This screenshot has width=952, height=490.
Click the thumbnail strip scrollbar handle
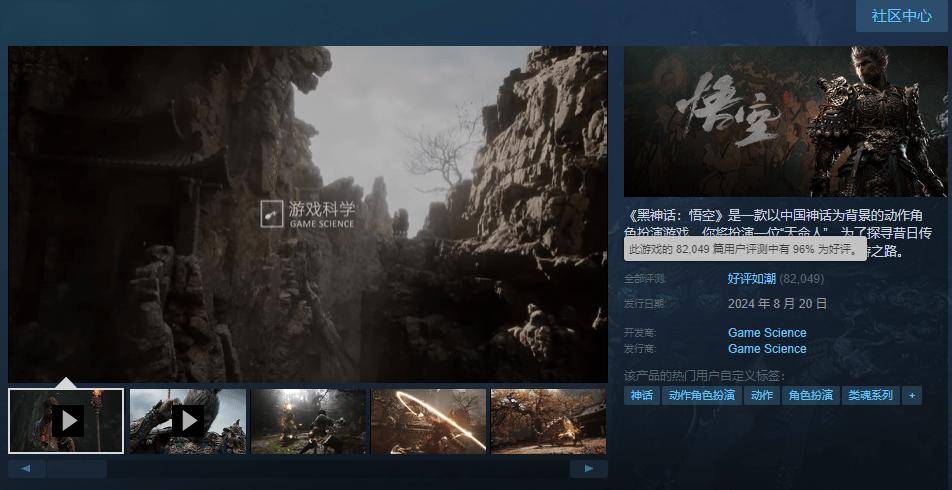click(x=77, y=469)
